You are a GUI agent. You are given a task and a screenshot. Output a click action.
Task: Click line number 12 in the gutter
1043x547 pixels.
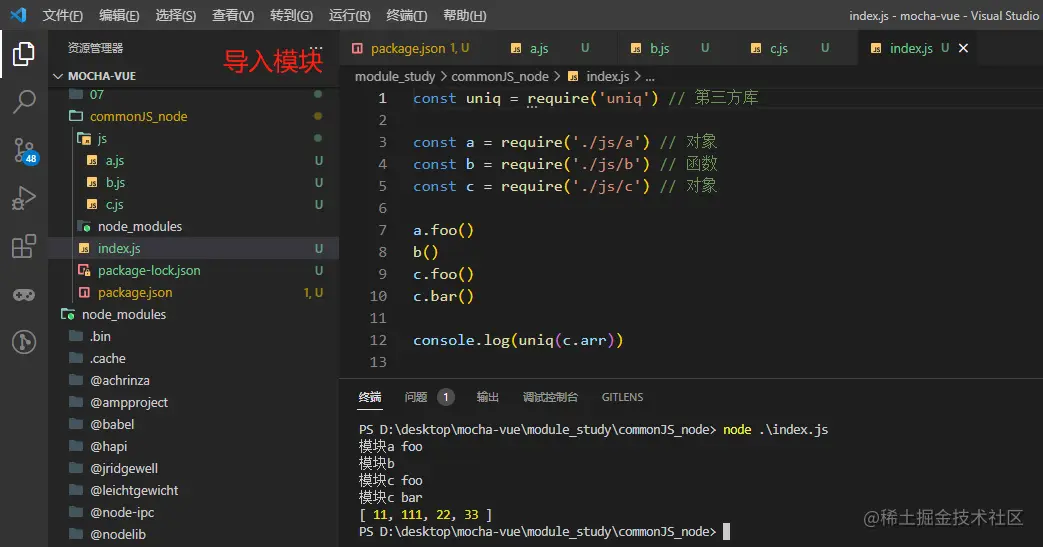tap(378, 340)
